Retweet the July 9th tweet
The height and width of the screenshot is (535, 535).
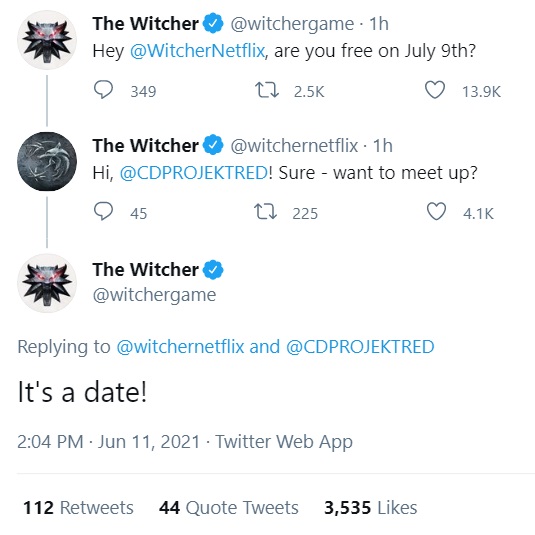(267, 90)
